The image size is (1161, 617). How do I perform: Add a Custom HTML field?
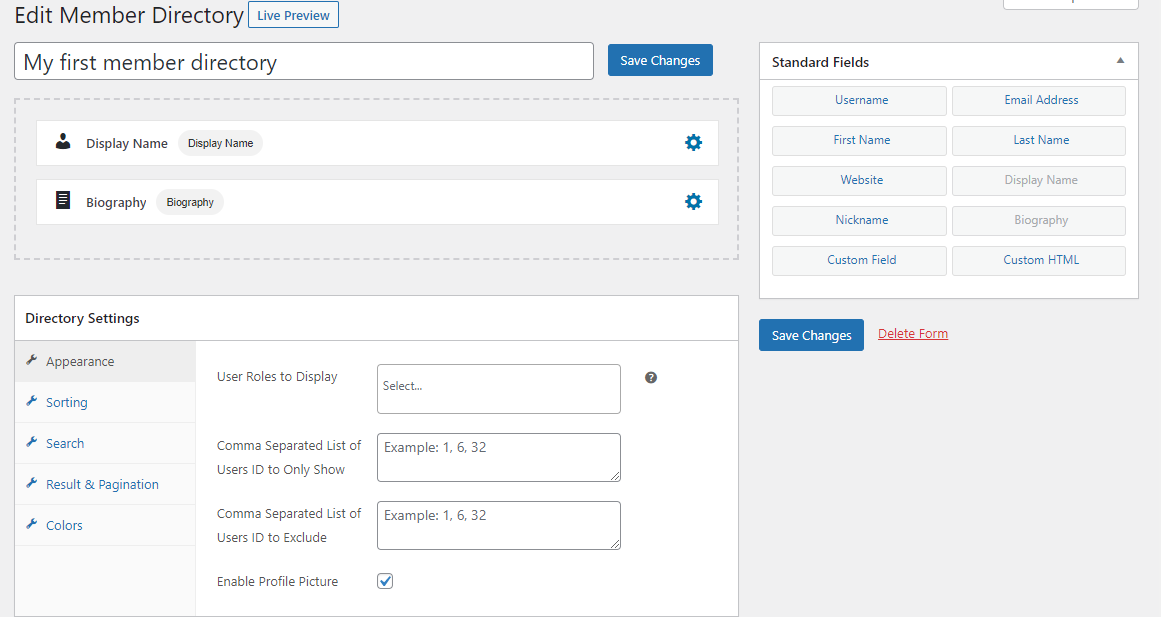pyautogui.click(x=1039, y=261)
